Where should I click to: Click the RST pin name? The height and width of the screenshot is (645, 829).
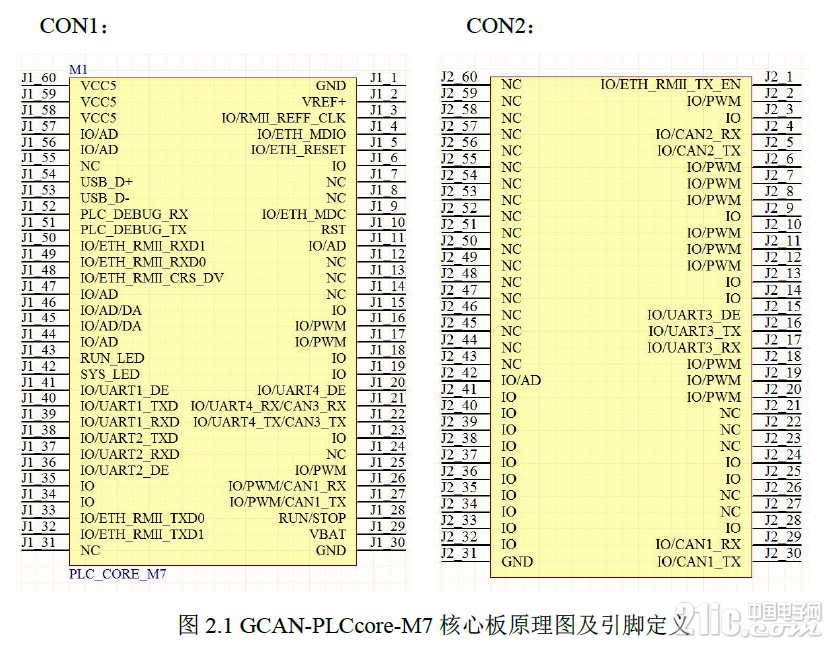pos(333,230)
